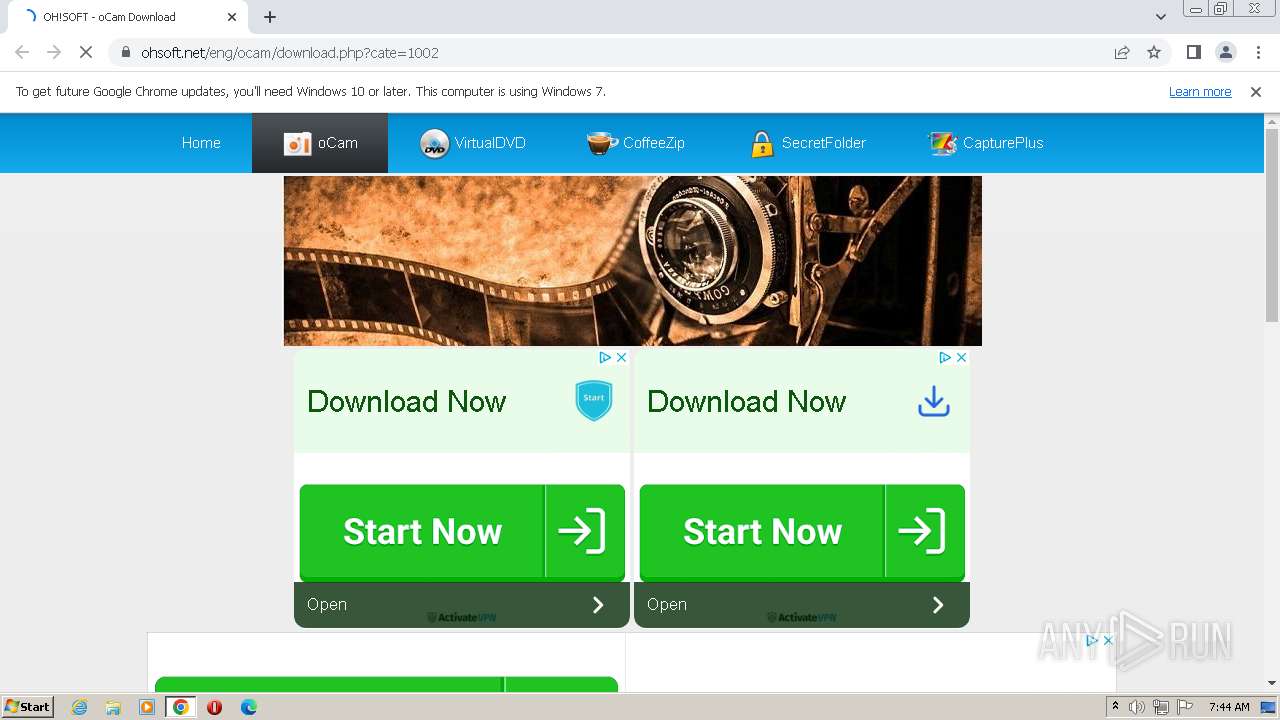The image size is (1280, 720).
Task: Open the Action Center flag icon
Action: coord(1183,707)
